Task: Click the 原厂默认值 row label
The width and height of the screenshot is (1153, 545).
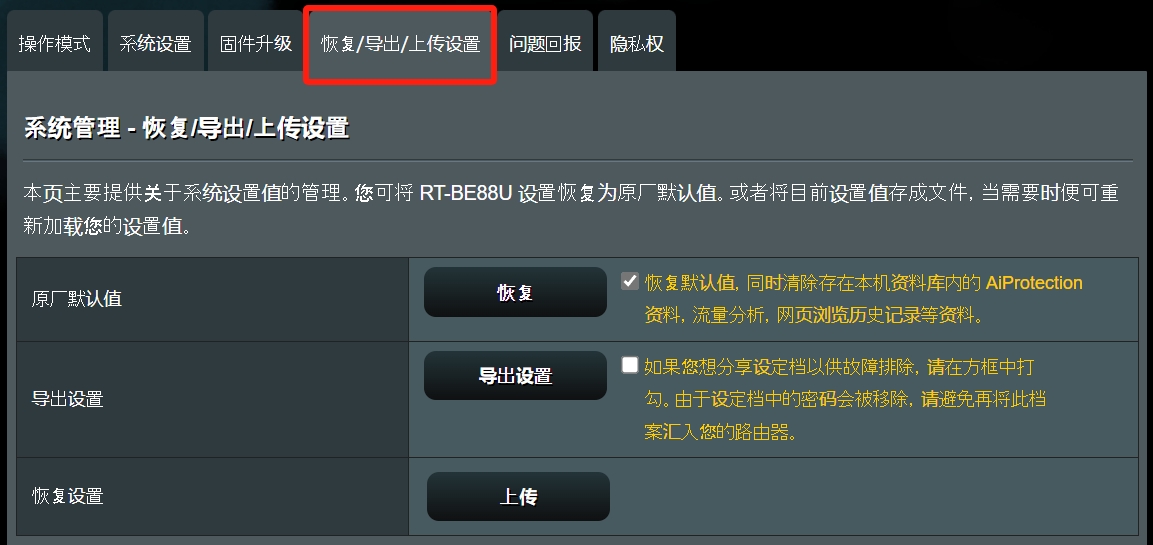Action: tap(76, 299)
